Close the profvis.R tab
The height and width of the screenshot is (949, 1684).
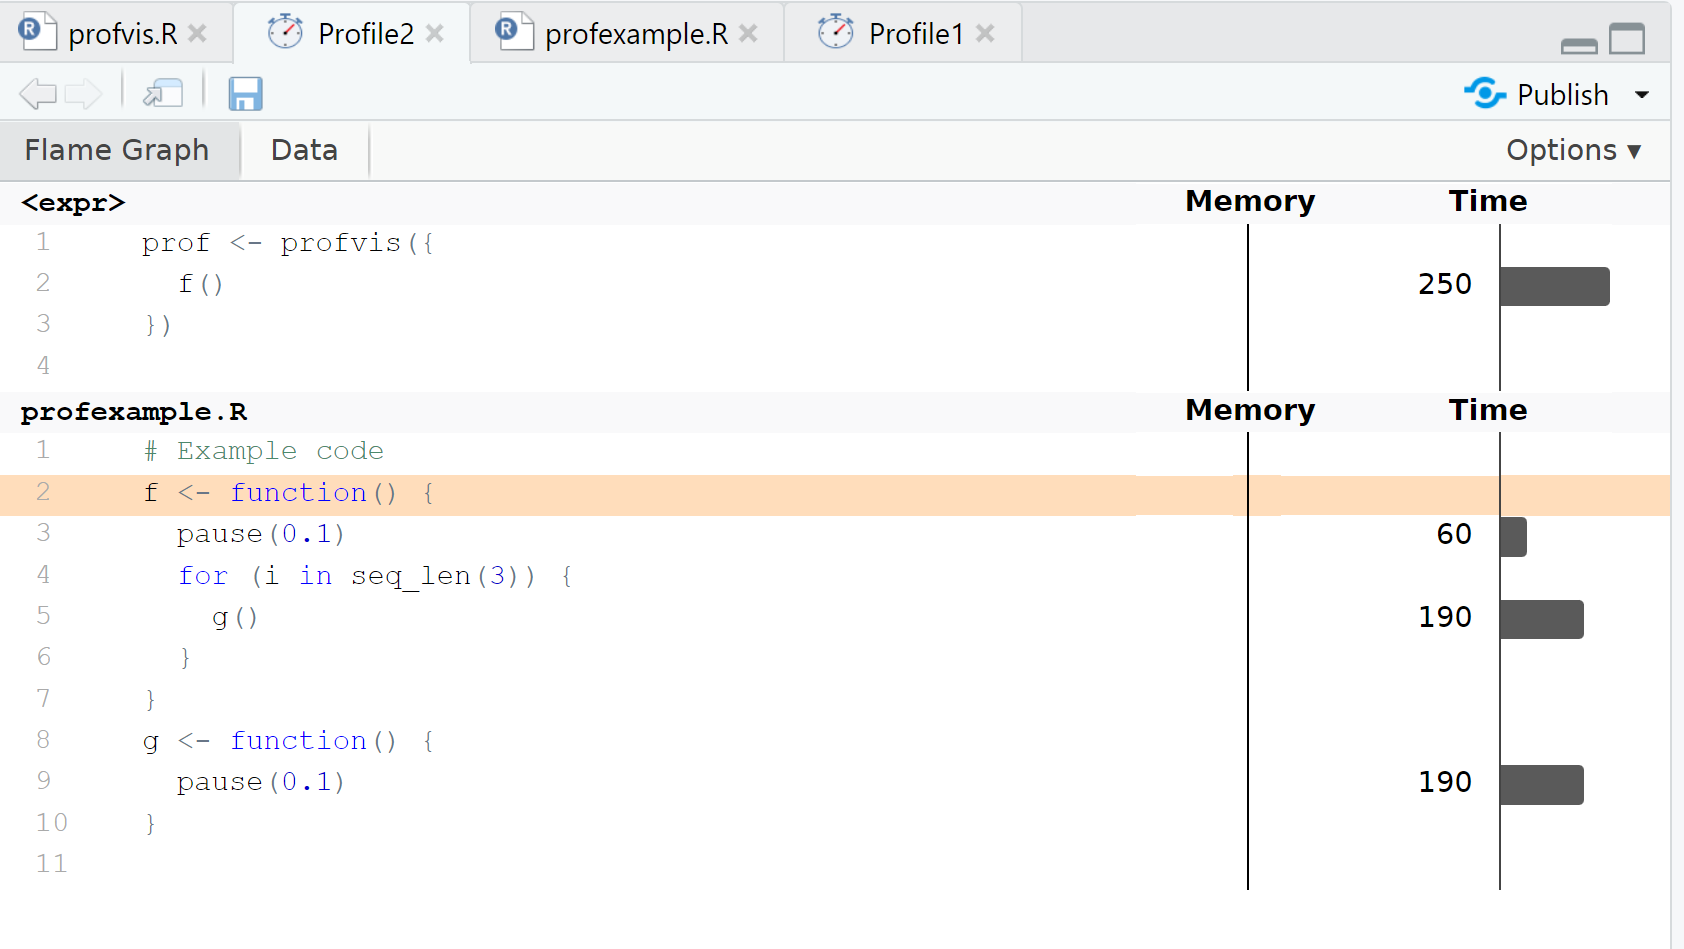(198, 34)
